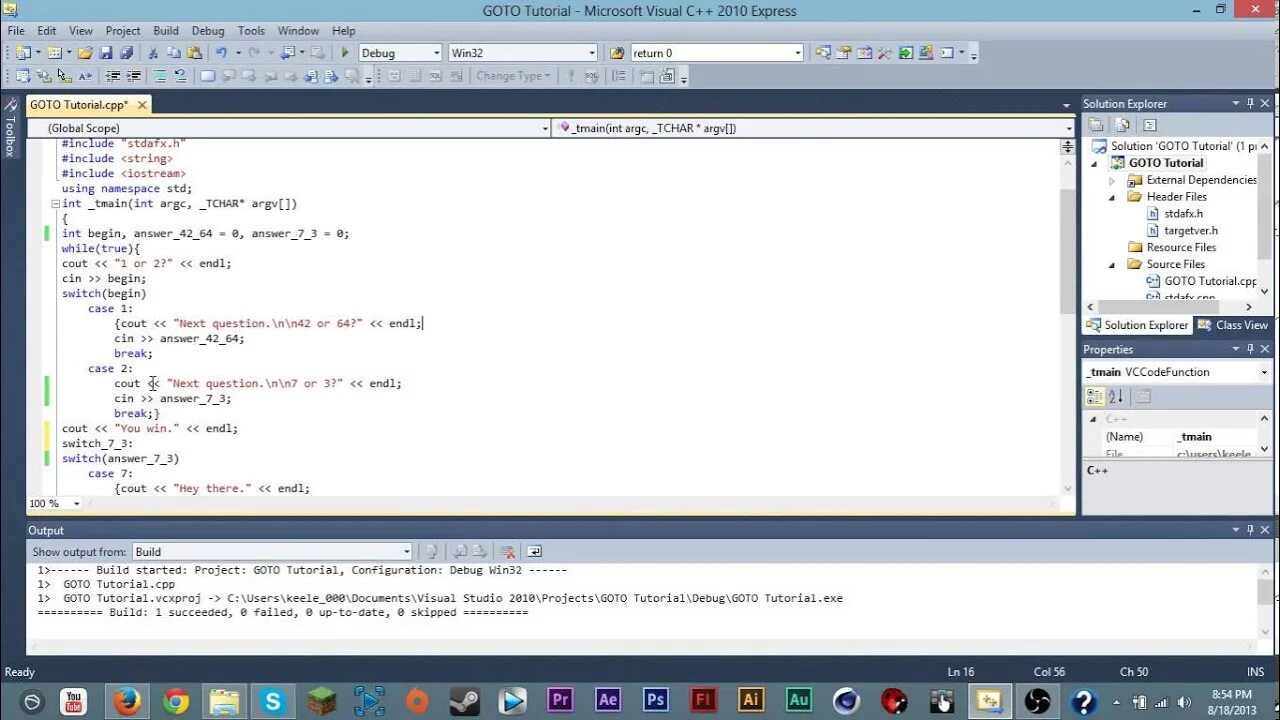Increase line indent with the toolbar icon
Image resolution: width=1280 pixels, height=720 pixels.
pos(133,76)
